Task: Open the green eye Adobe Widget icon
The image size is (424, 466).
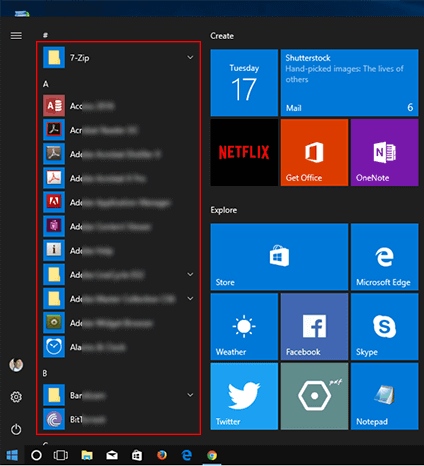Action: [54, 323]
